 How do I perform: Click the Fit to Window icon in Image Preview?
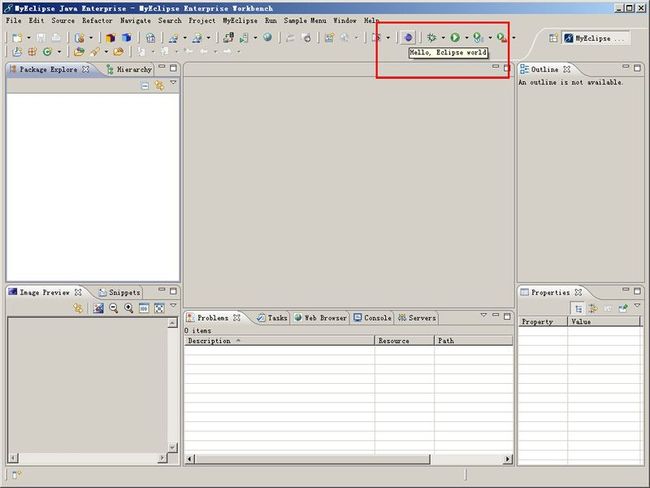tap(159, 308)
